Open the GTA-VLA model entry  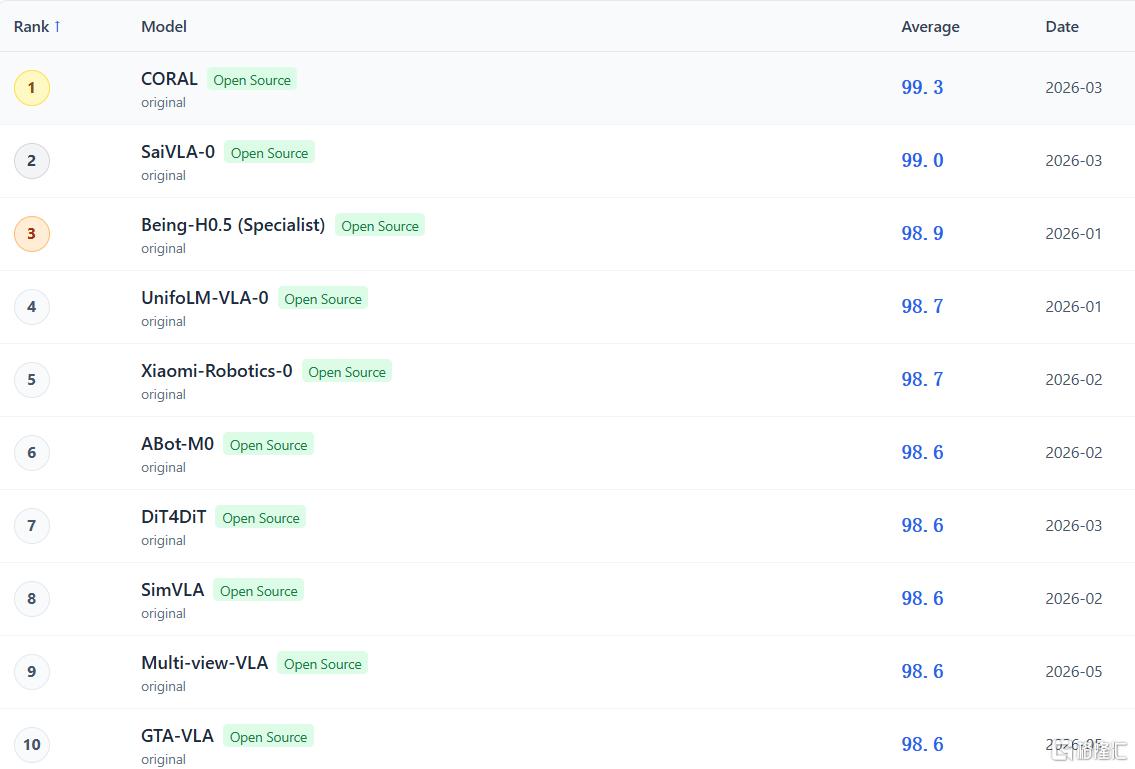[177, 736]
